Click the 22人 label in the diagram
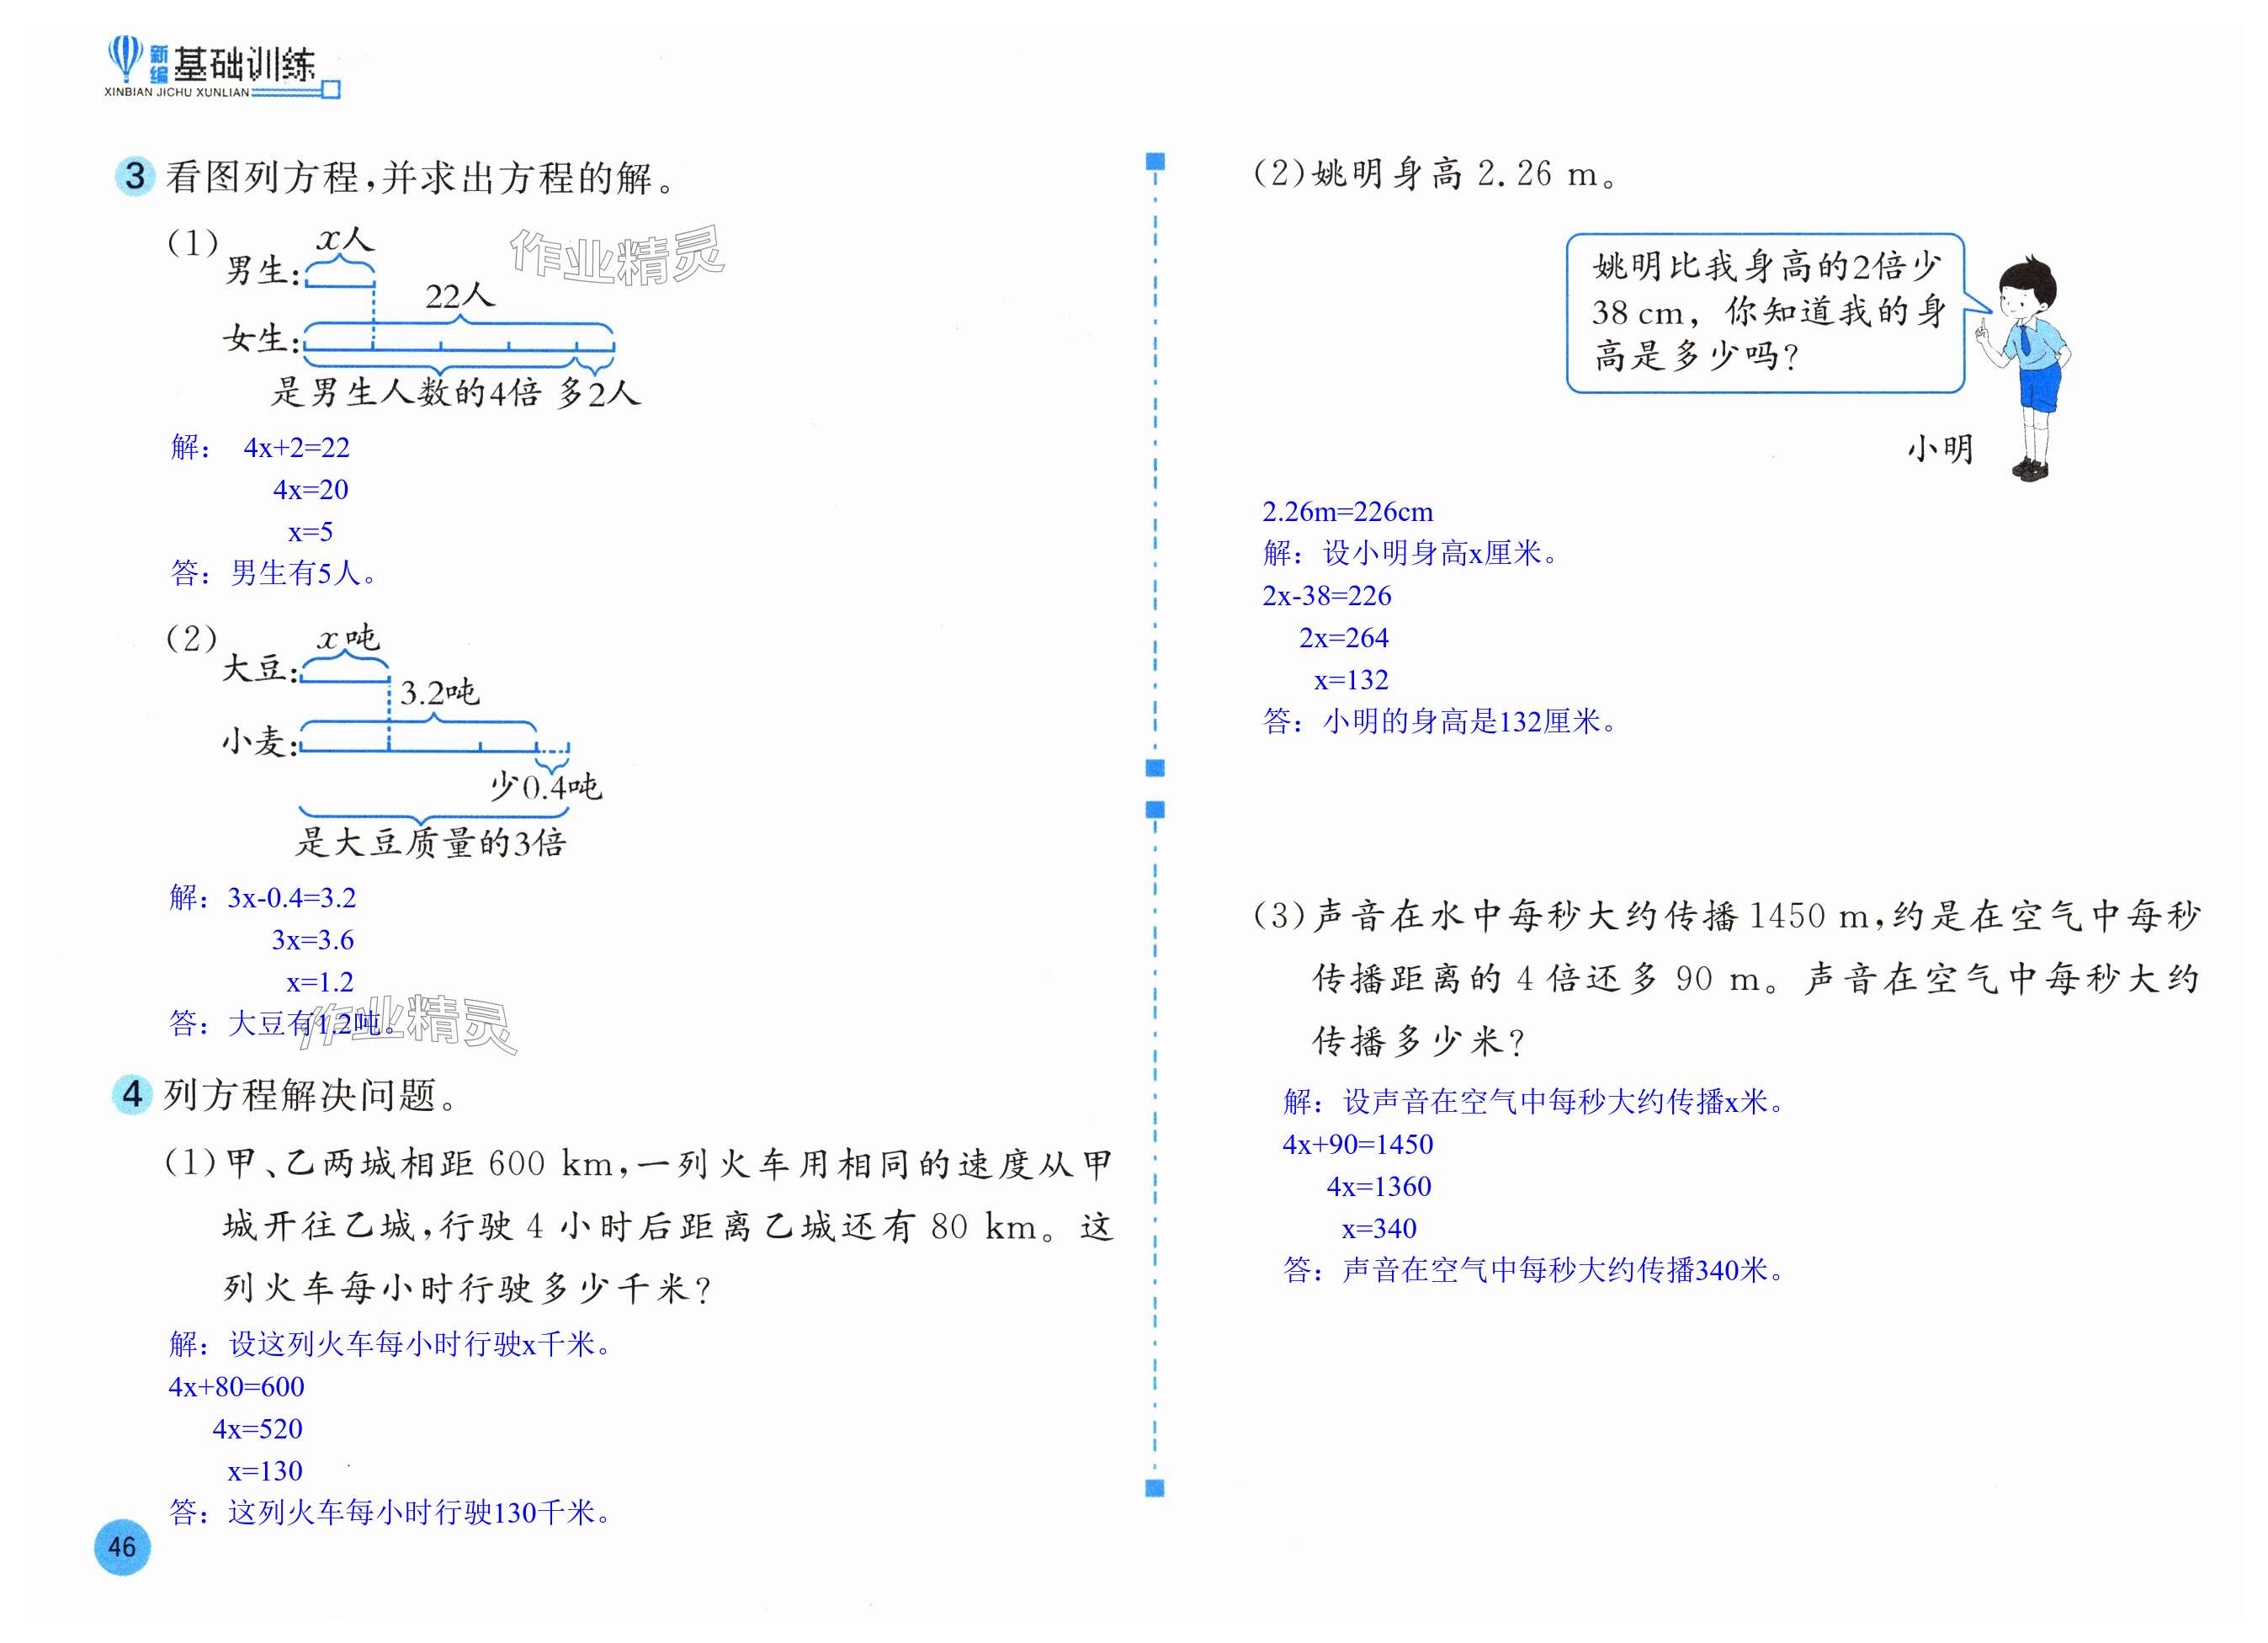This screenshot has width=2268, height=1643. click(460, 295)
